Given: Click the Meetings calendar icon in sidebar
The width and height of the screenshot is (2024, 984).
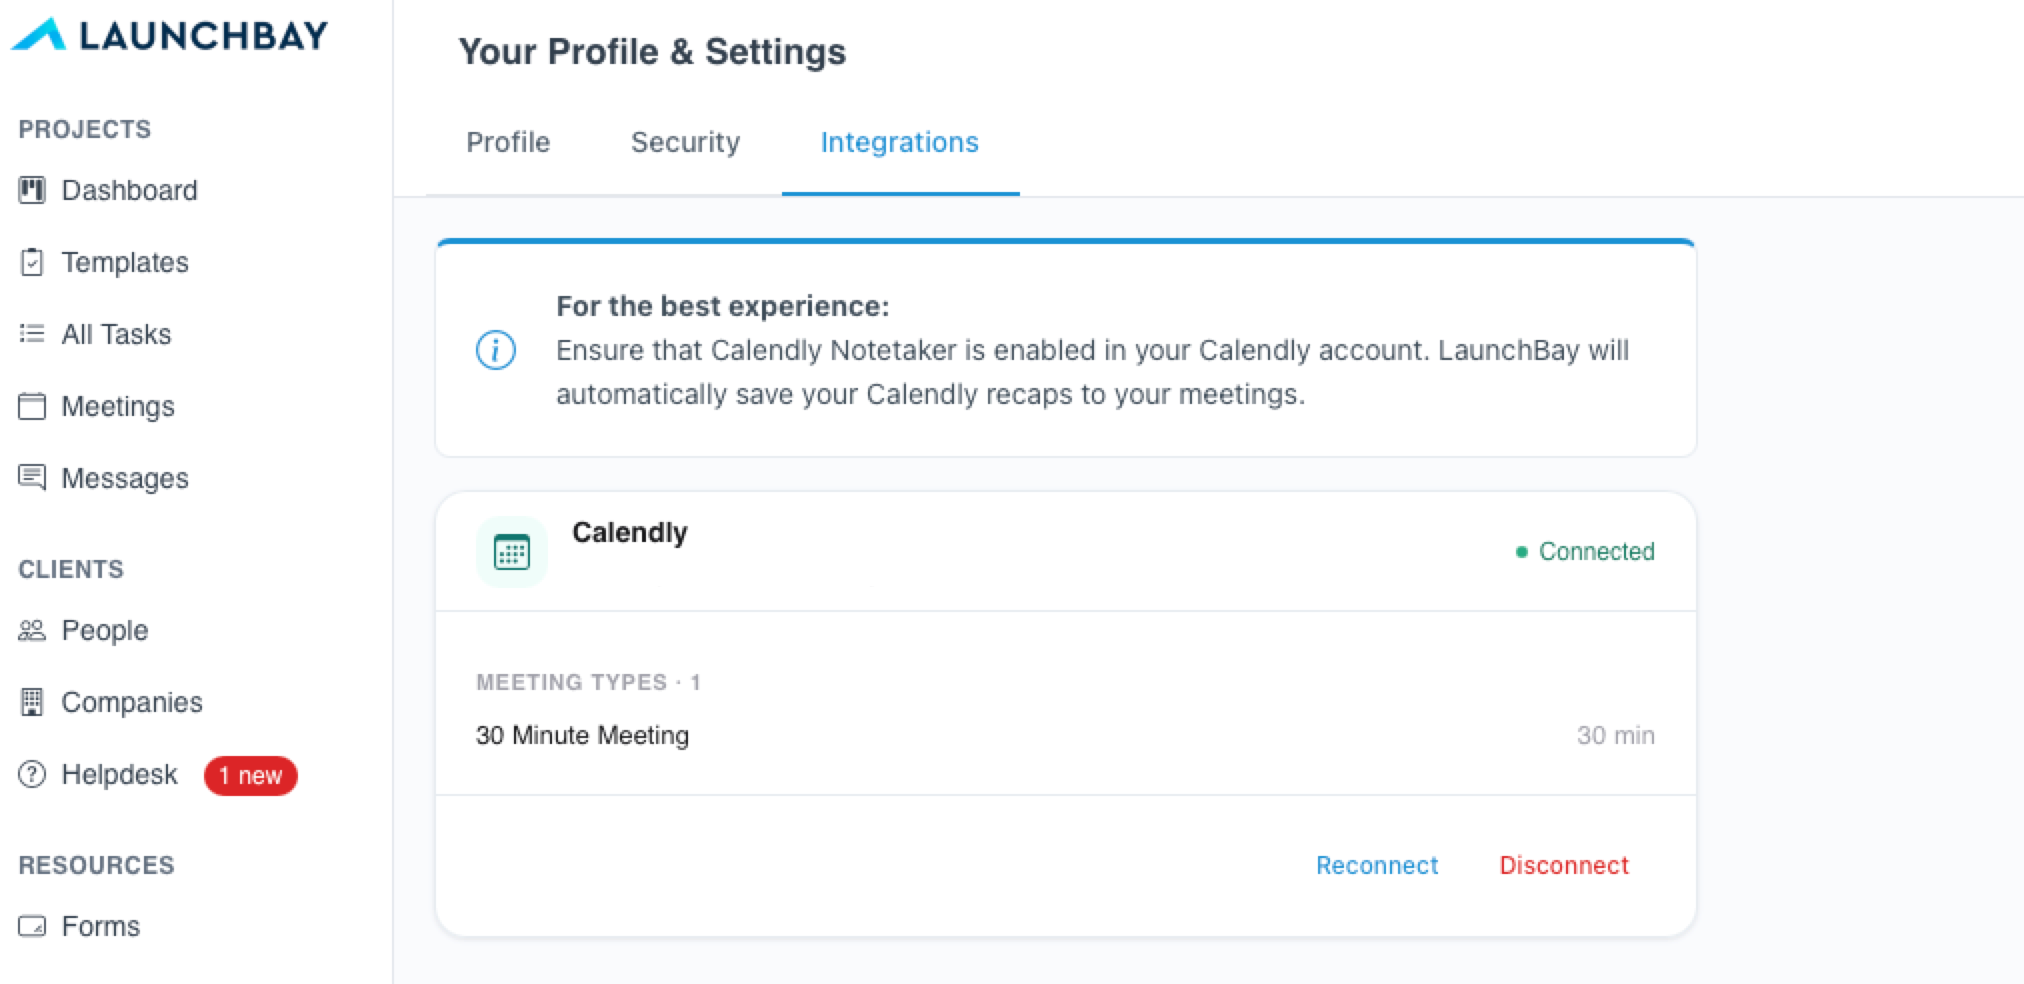Looking at the screenshot, I should click(32, 406).
